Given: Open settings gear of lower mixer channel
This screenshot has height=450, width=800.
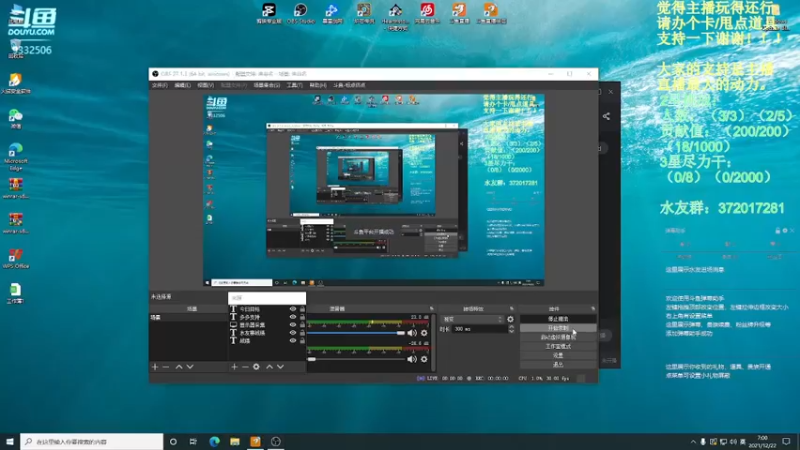Looking at the screenshot, I should (424, 359).
